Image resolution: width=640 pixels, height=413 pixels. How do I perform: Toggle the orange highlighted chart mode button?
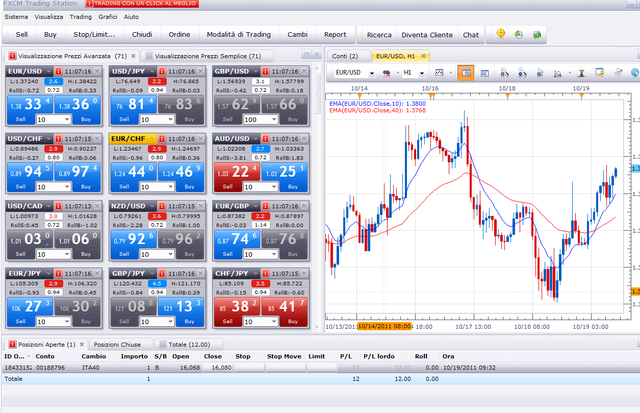click(466, 73)
